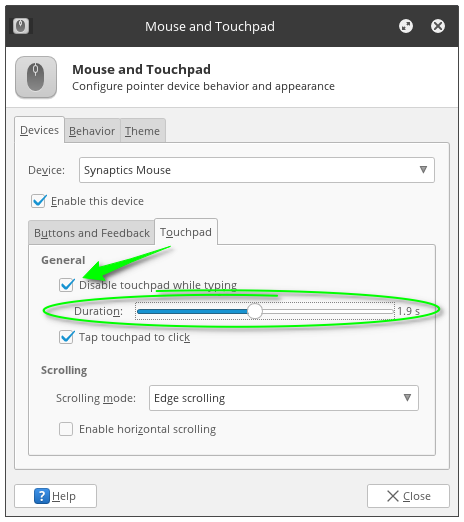Click the mouse icon in the title bar

click(x=21, y=26)
